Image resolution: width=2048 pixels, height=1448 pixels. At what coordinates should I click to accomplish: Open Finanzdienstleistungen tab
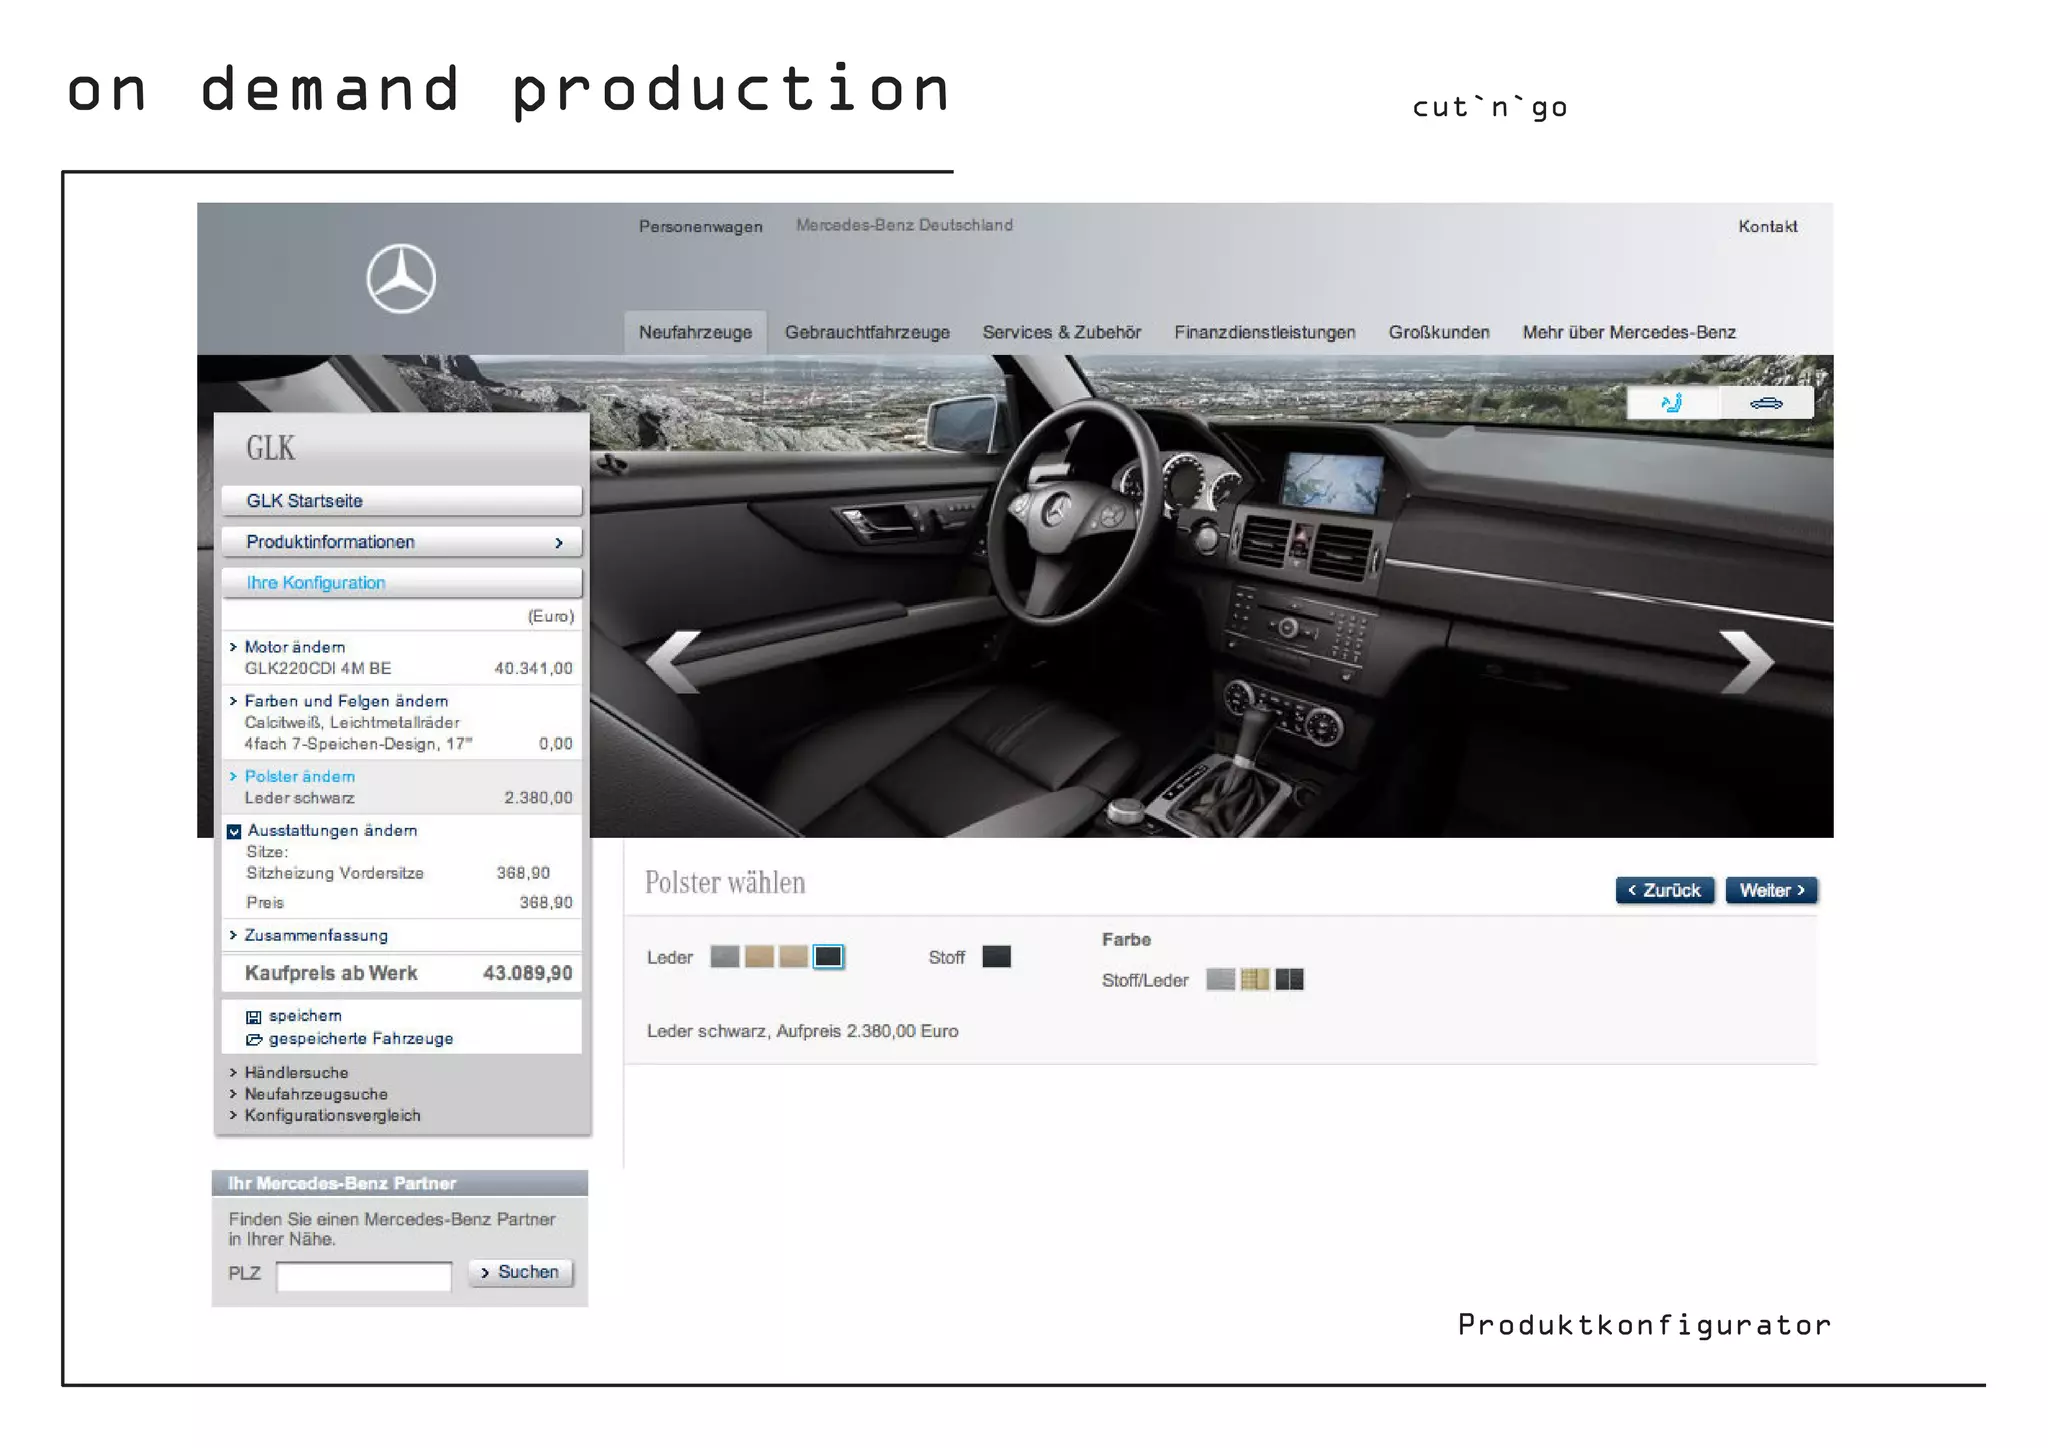pos(1265,332)
